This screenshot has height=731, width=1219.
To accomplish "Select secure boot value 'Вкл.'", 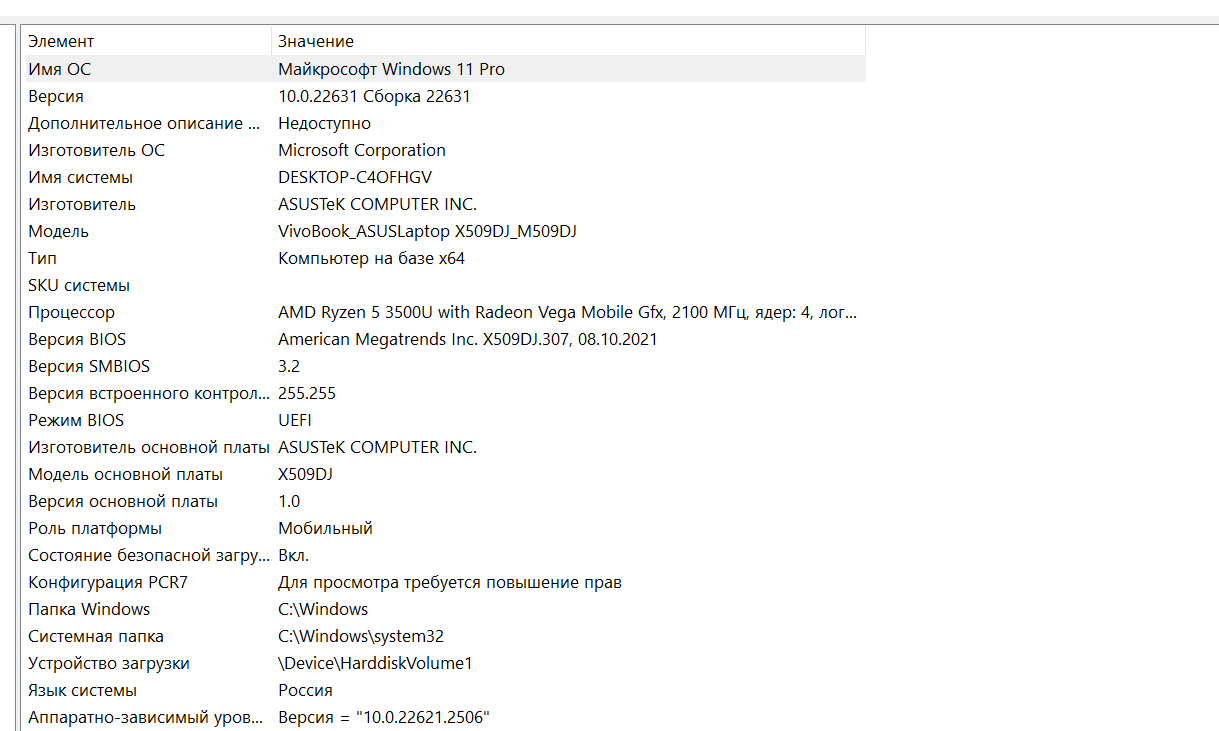I will click(293, 555).
